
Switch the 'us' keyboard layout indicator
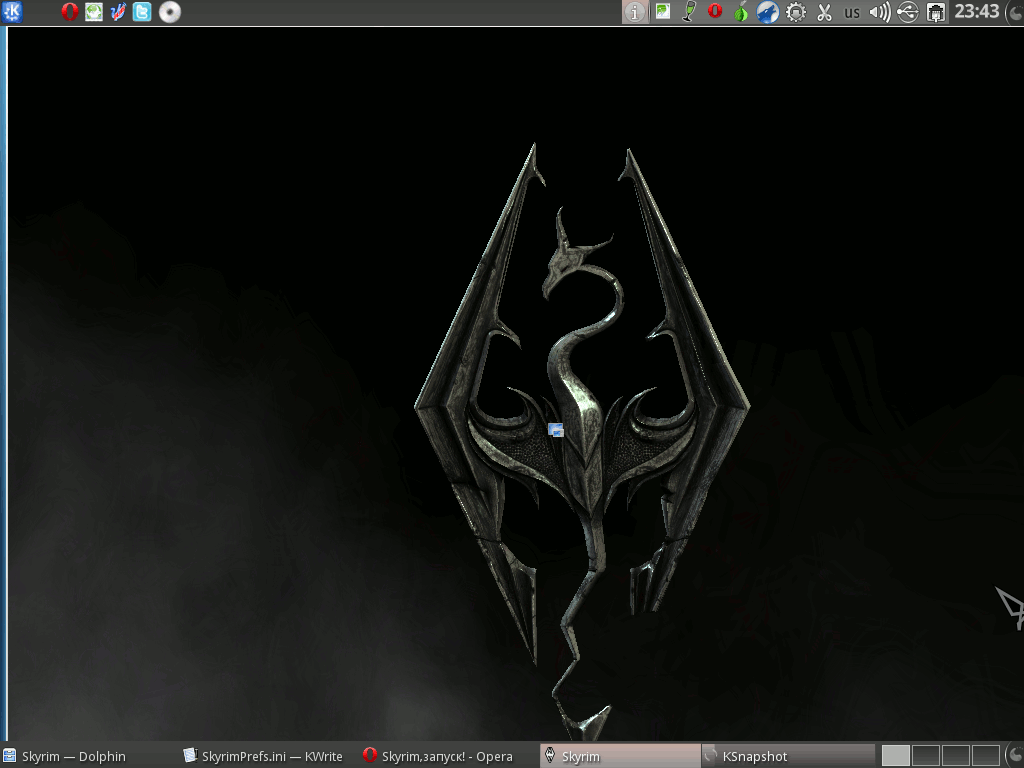852,12
